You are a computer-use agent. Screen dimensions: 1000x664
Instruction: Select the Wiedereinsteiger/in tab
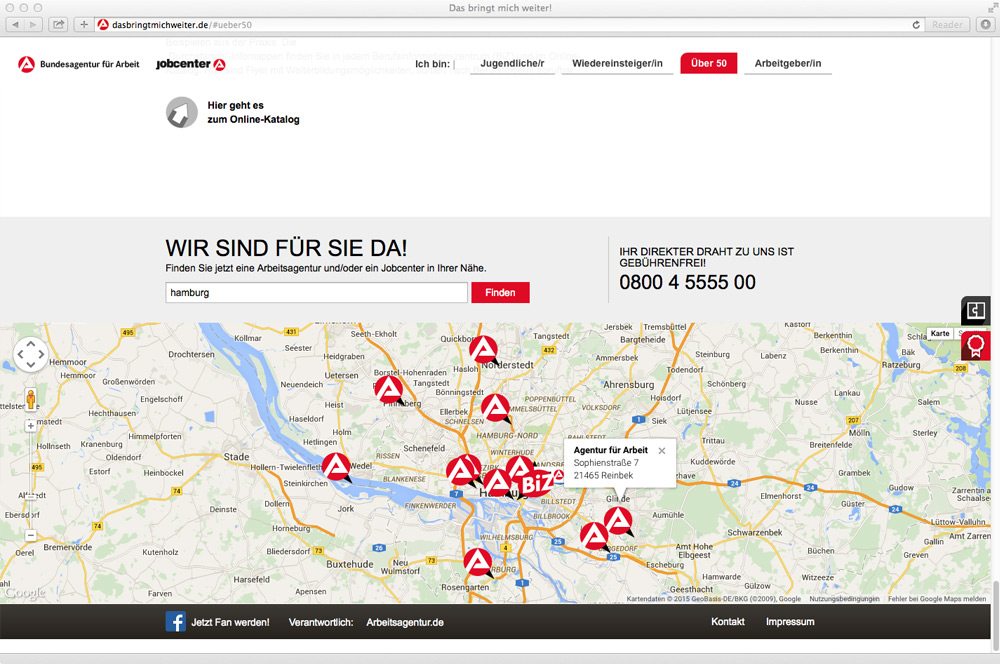tap(617, 64)
